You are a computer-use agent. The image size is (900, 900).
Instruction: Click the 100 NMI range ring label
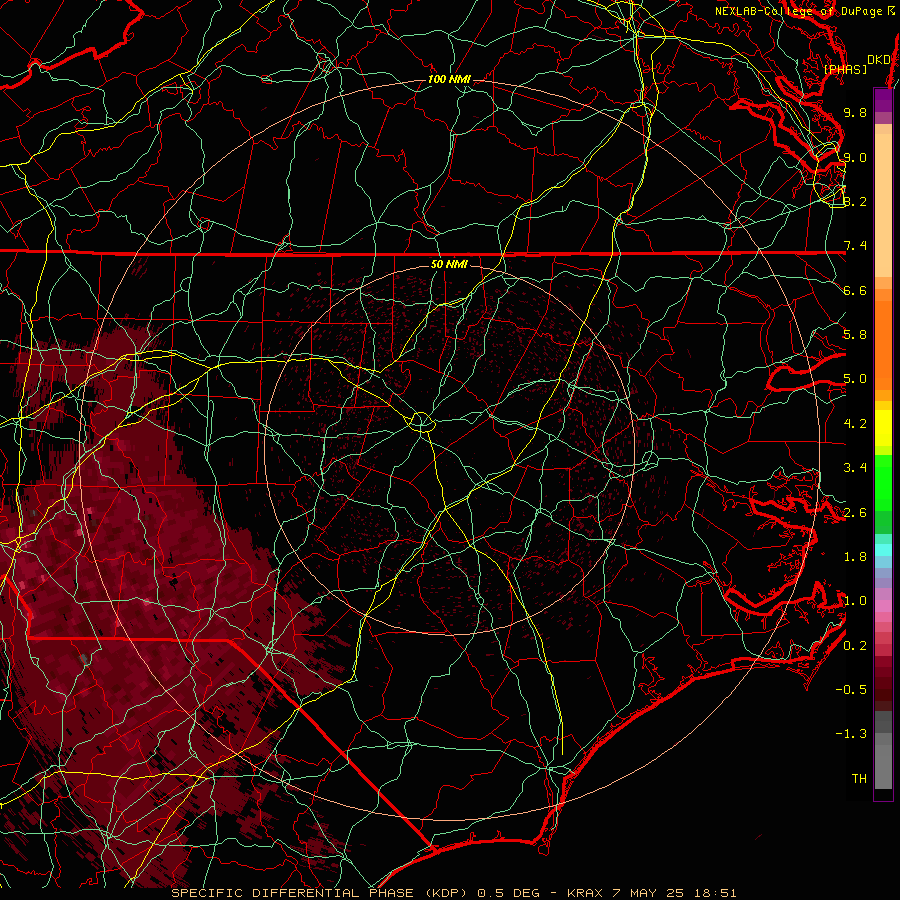tap(449, 79)
